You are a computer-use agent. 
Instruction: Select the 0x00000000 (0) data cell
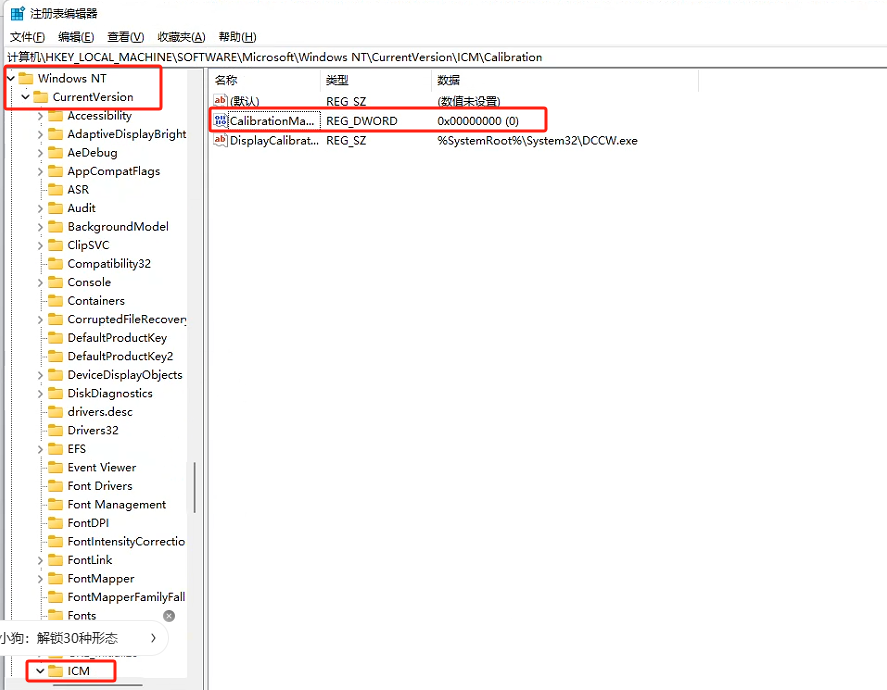pyautogui.click(x=478, y=121)
